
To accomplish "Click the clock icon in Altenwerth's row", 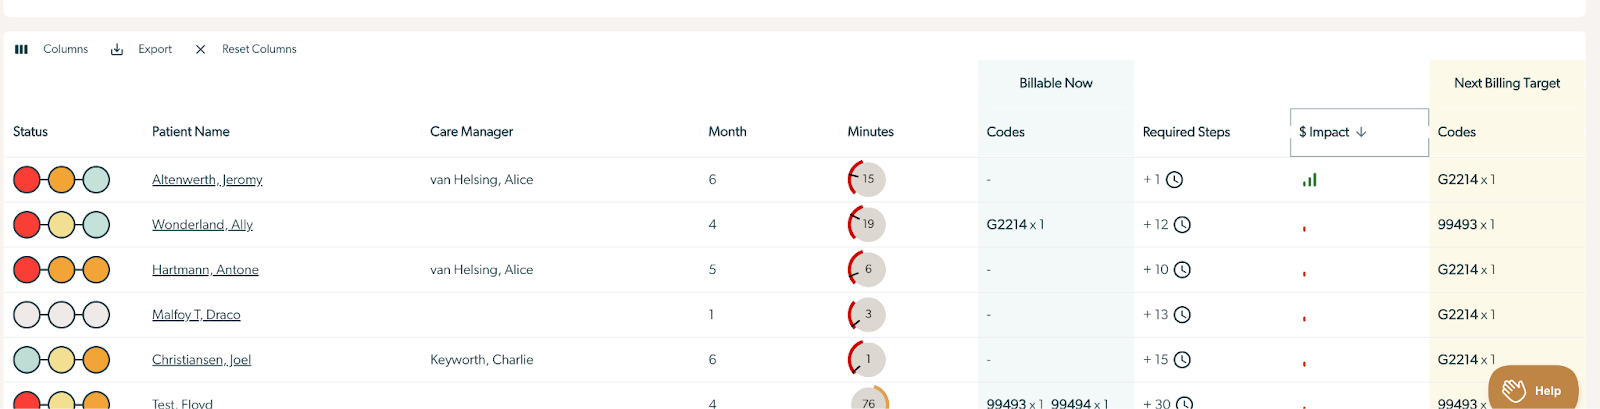I will point(1175,180).
